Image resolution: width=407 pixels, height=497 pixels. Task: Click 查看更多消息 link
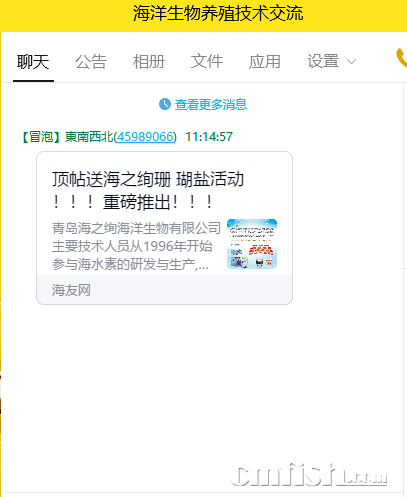pos(211,104)
